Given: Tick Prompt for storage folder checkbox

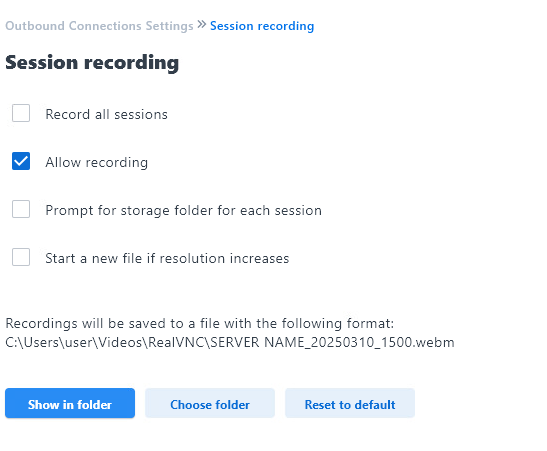Looking at the screenshot, I should 21,209.
